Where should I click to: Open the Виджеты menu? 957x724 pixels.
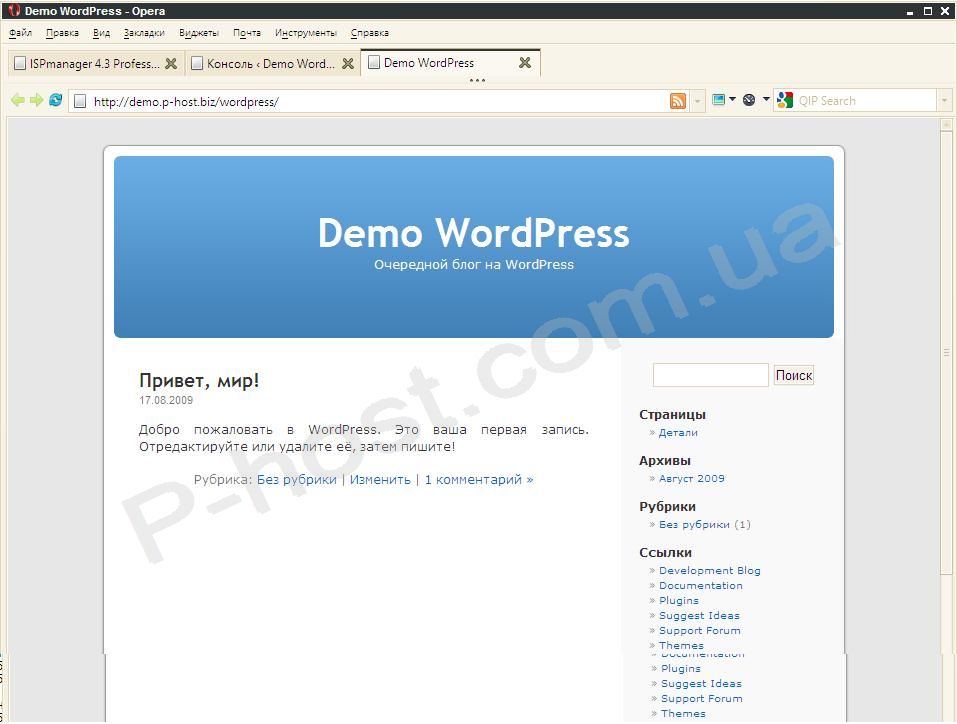199,33
